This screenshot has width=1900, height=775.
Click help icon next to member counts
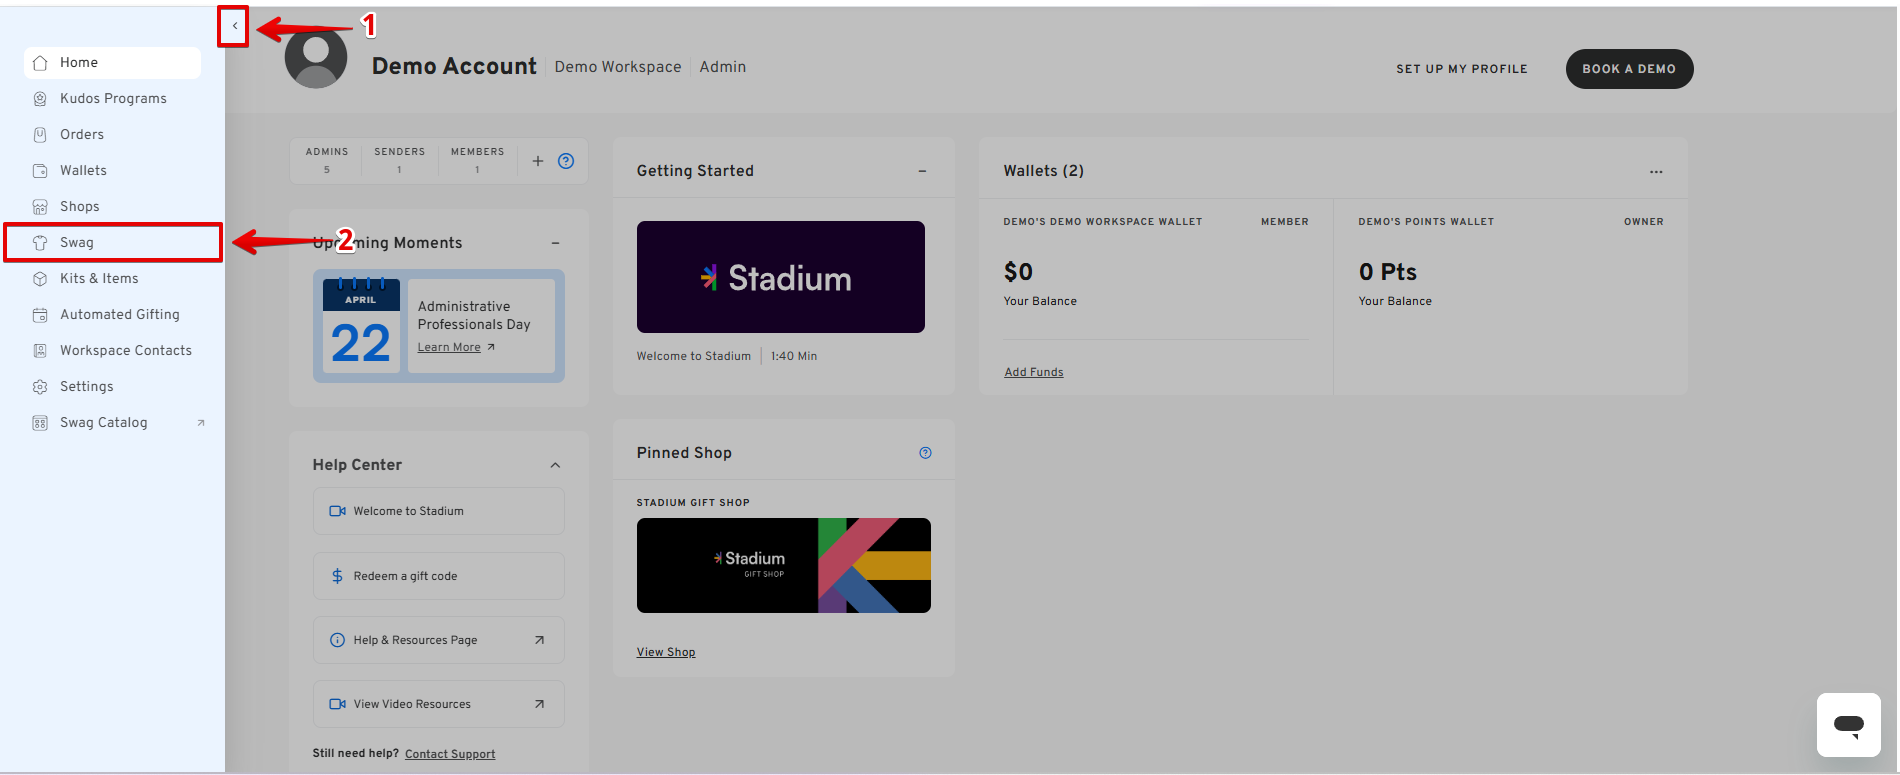pos(566,161)
